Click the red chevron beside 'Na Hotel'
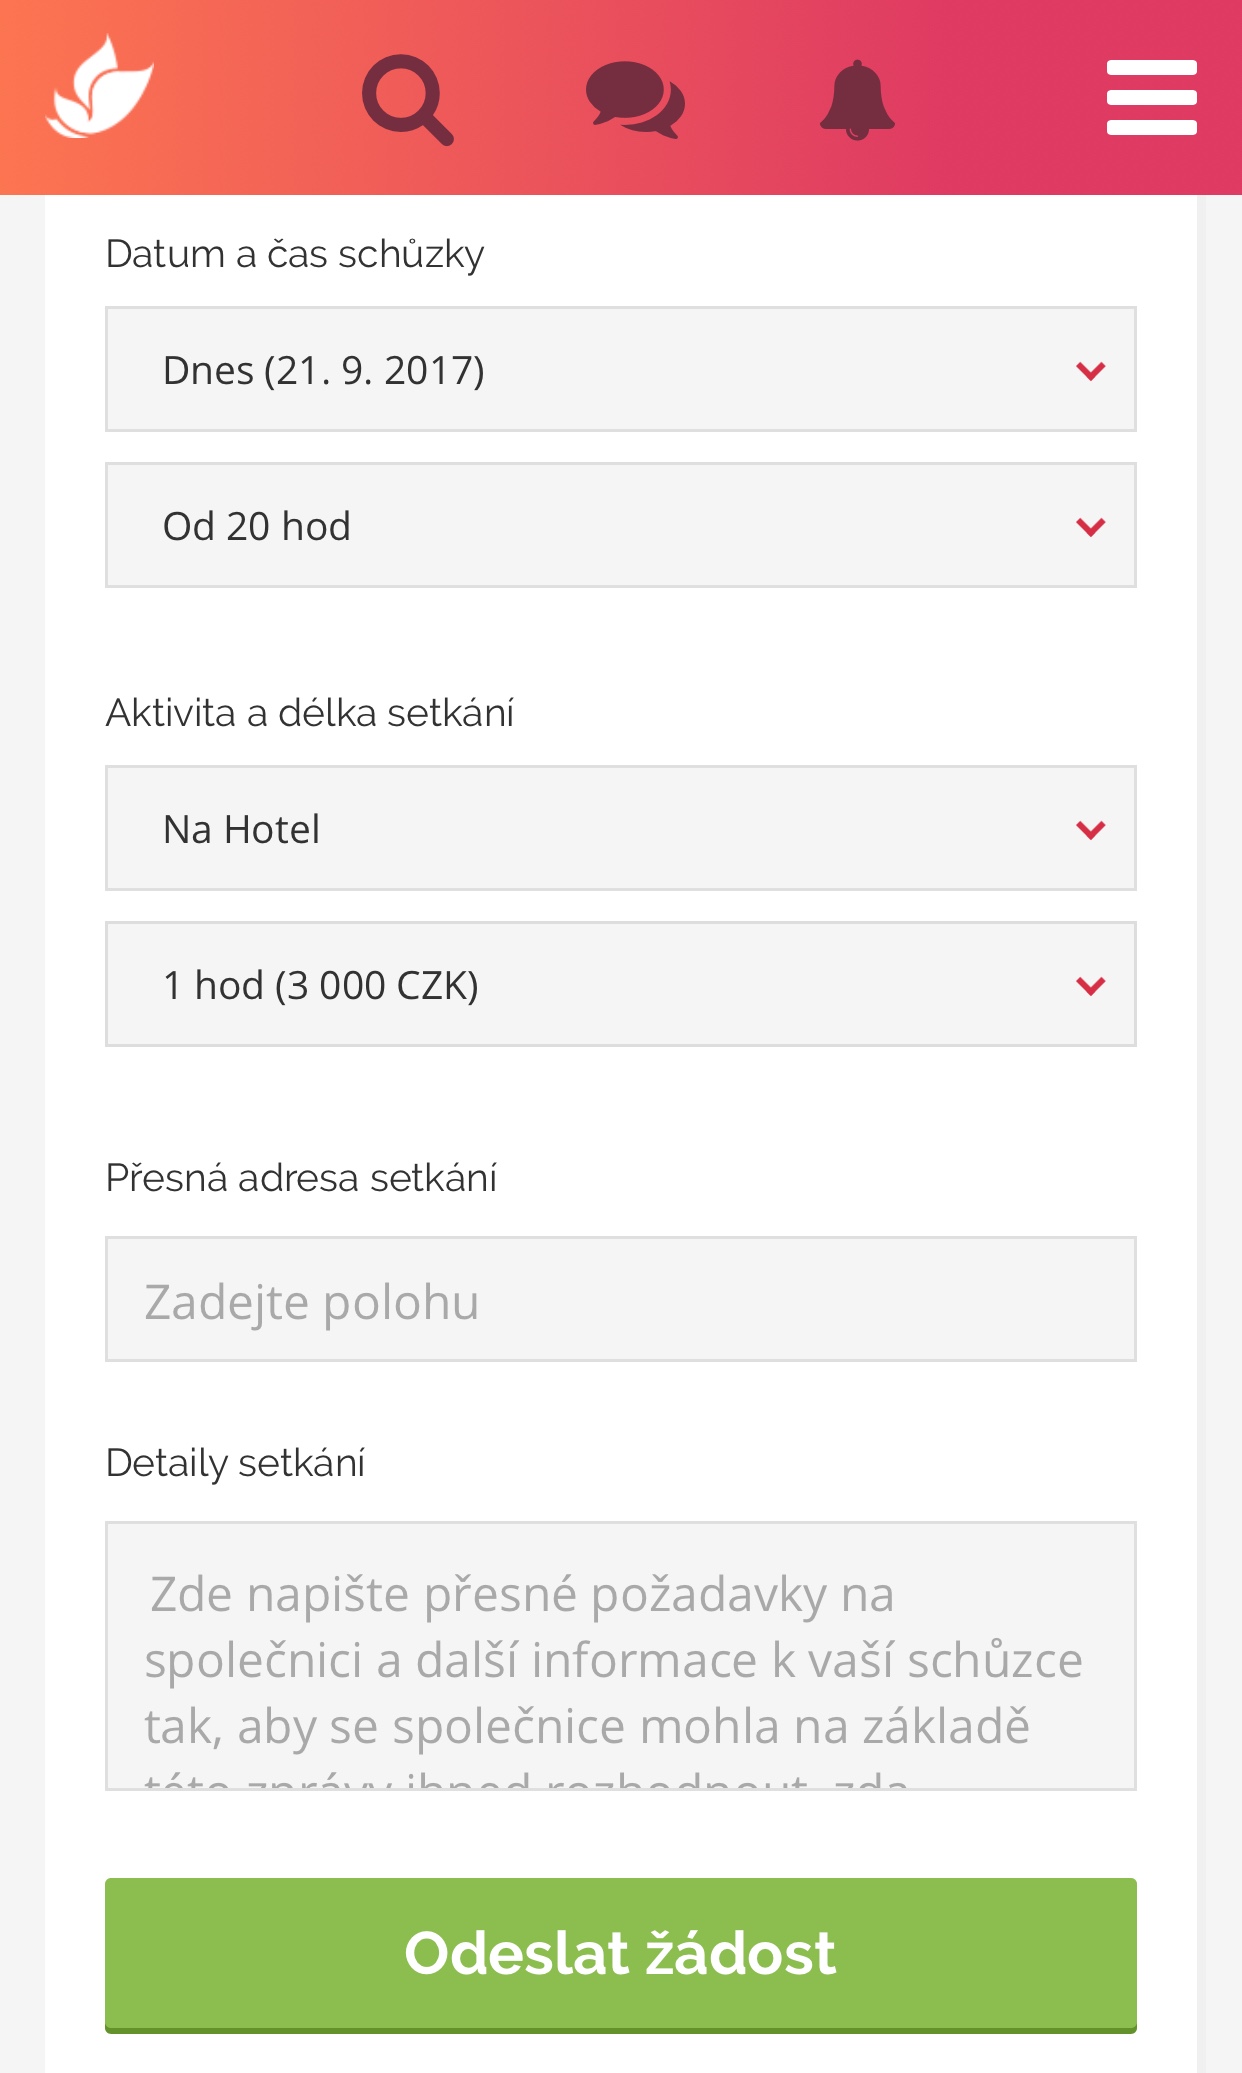Image resolution: width=1242 pixels, height=2073 pixels. click(1090, 830)
